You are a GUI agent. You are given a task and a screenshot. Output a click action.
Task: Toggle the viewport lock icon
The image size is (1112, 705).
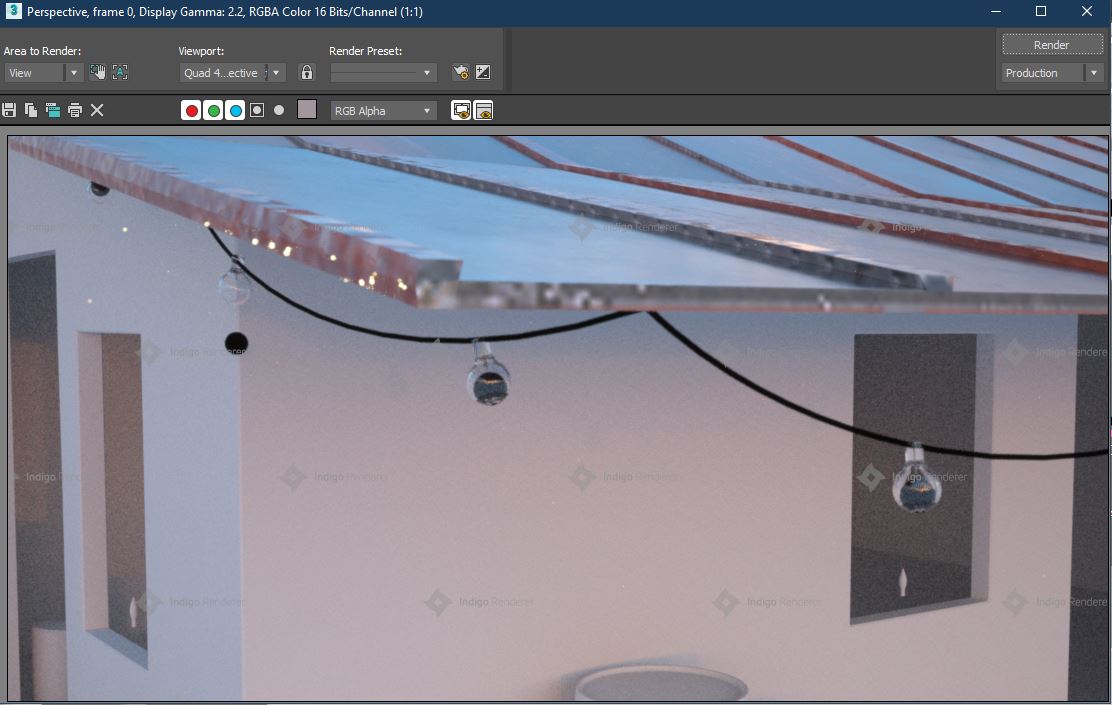(307, 72)
